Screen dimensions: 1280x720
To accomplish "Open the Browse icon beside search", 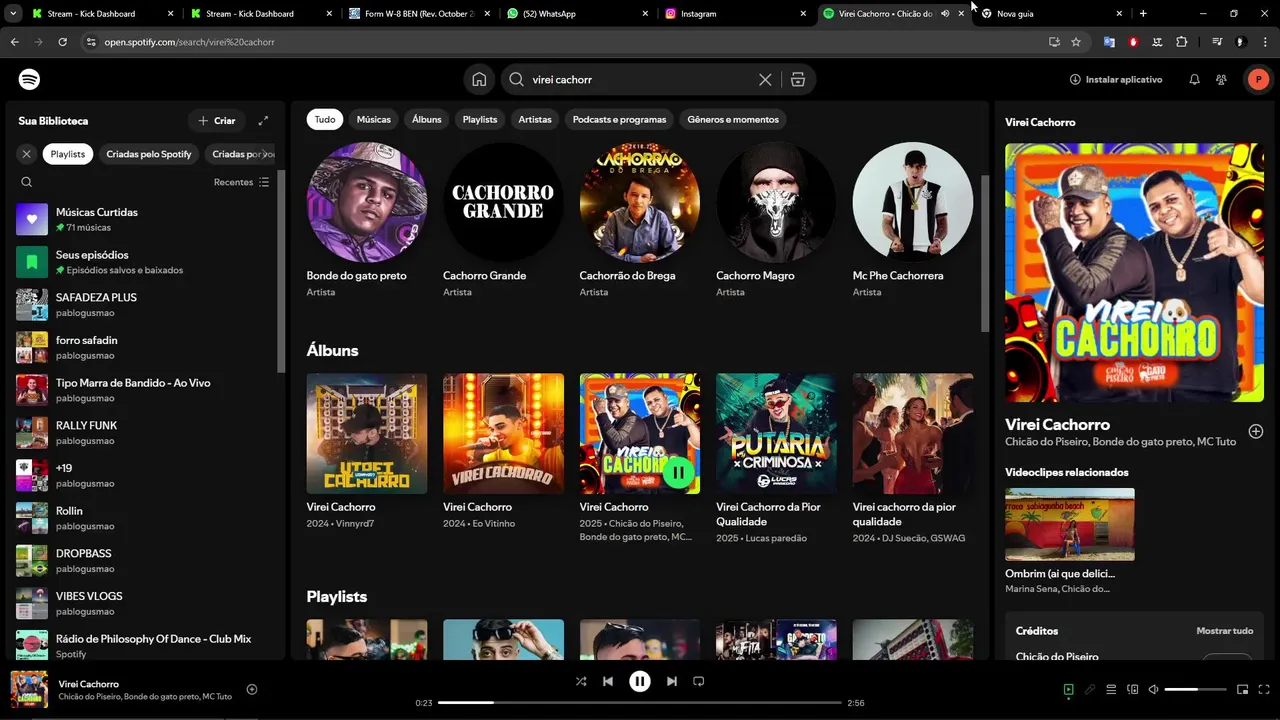I will pos(798,80).
